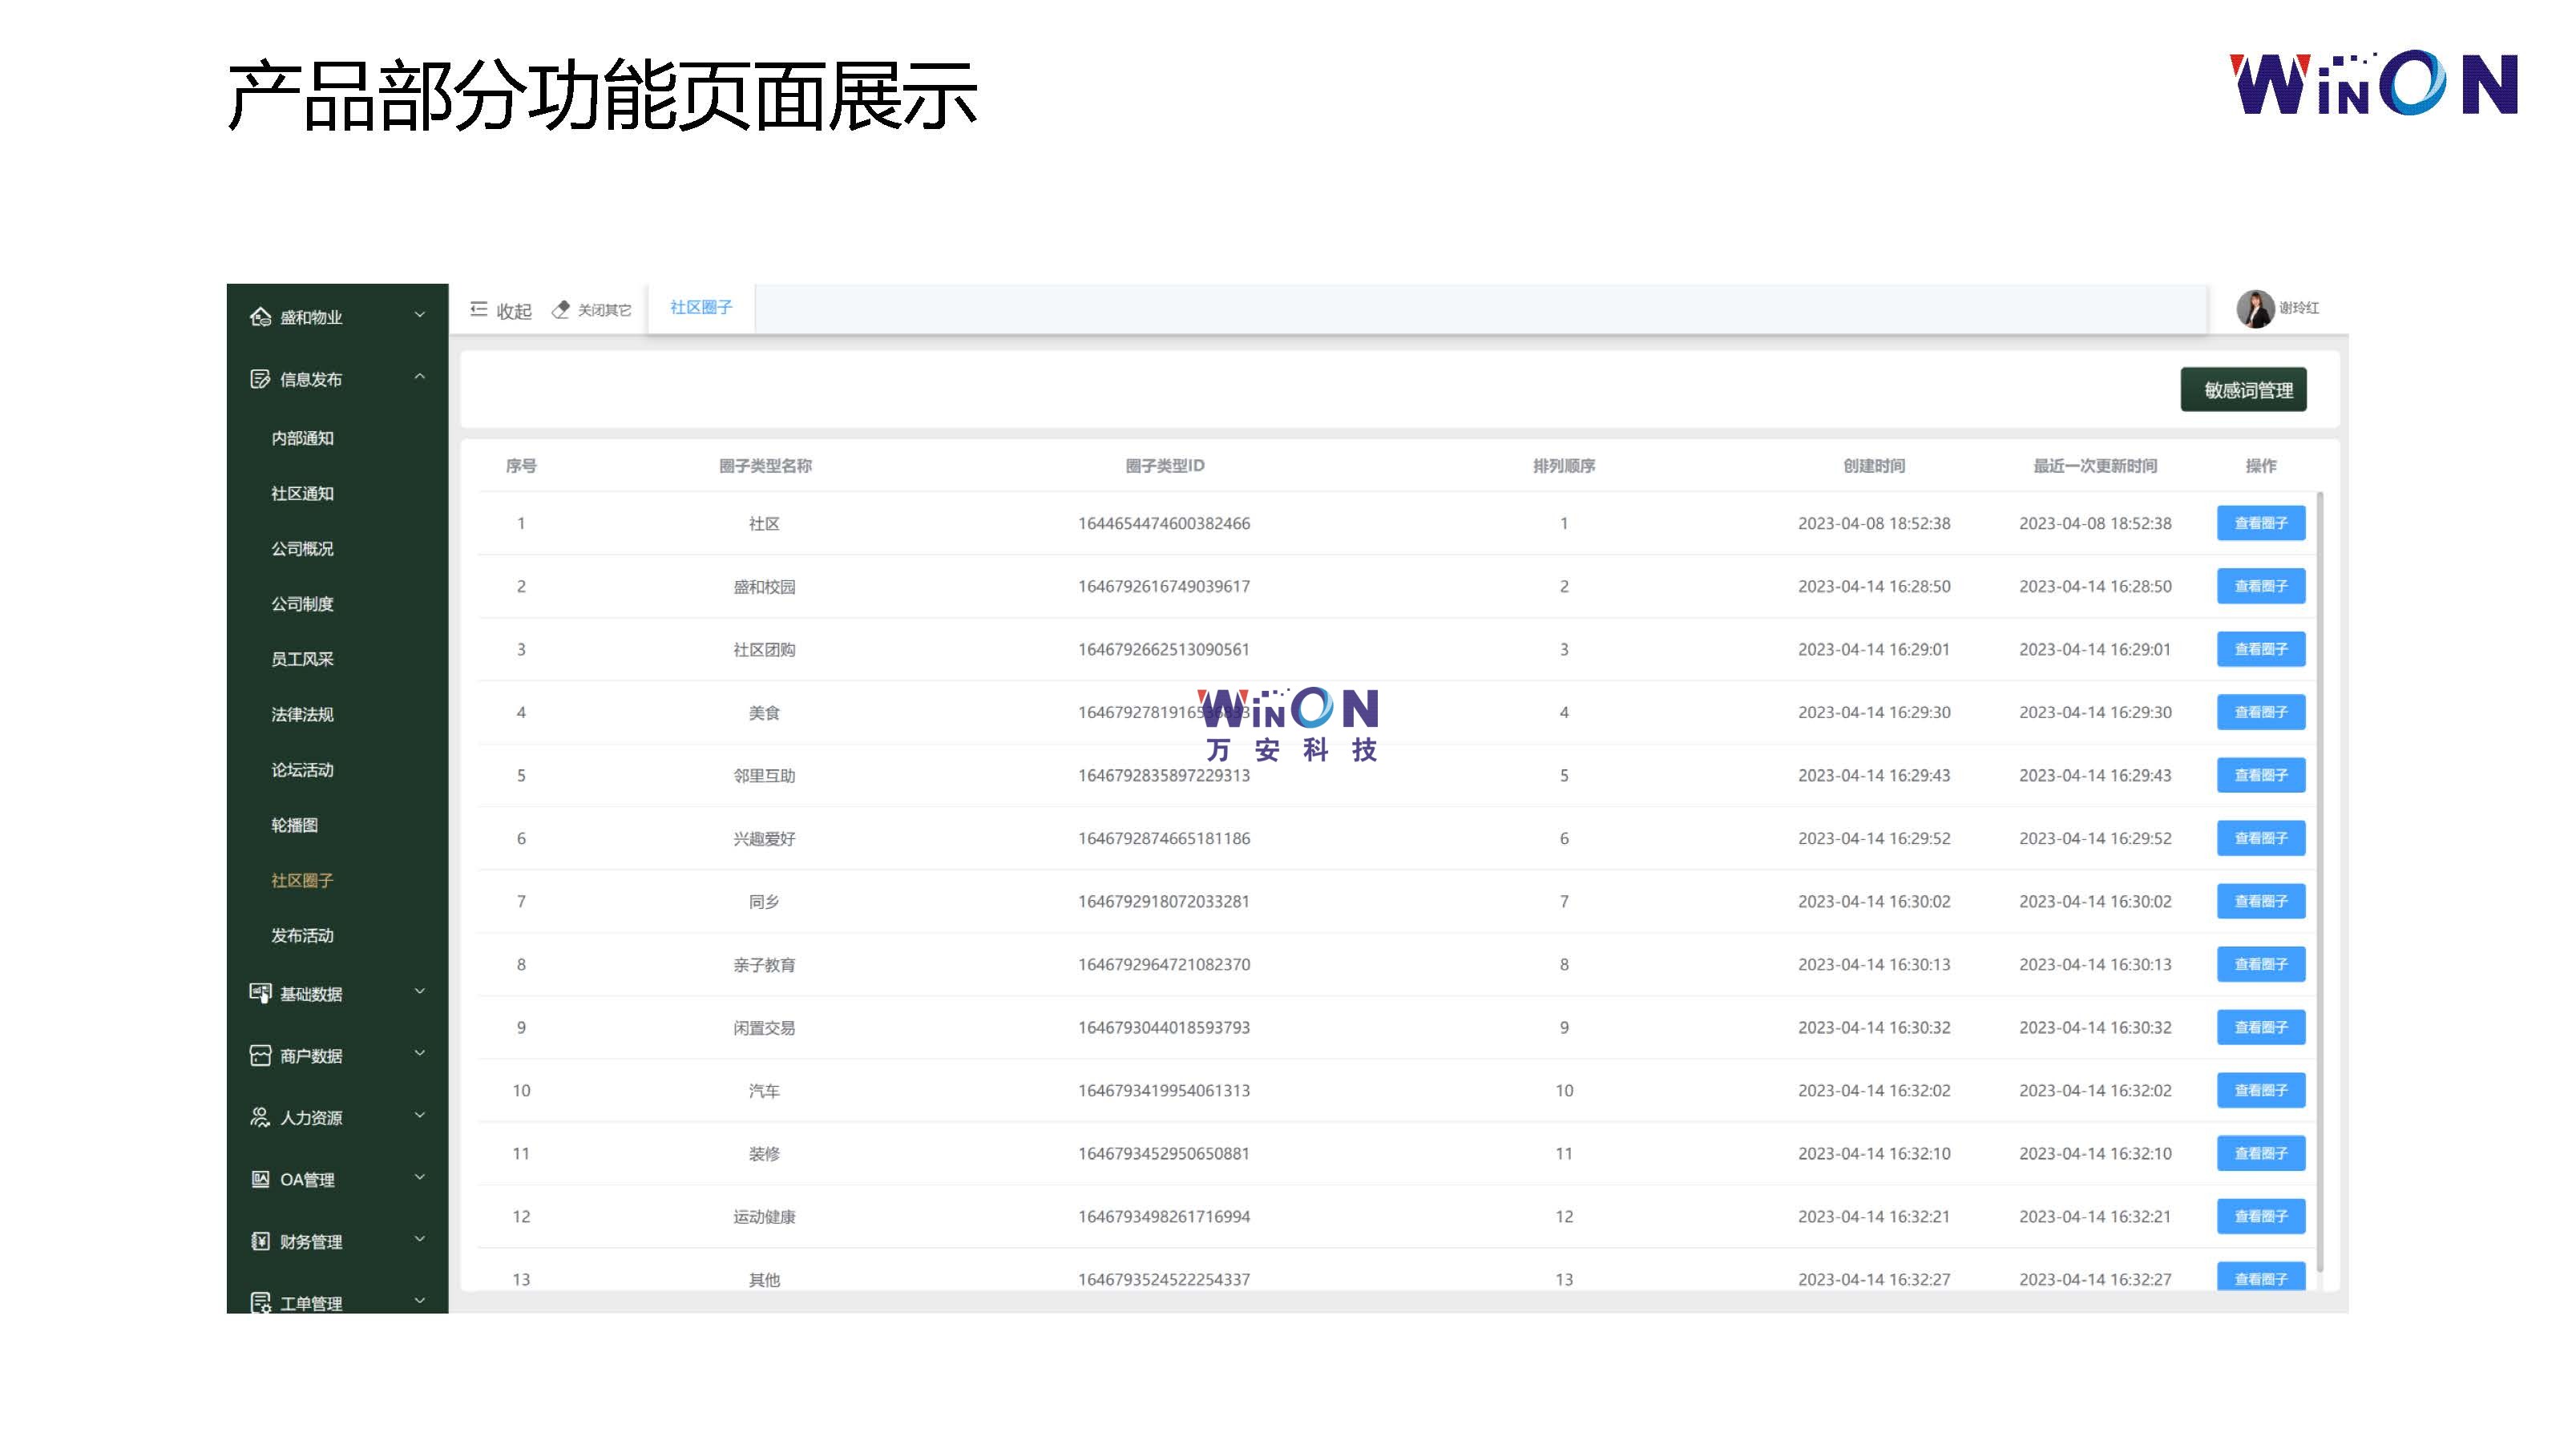Click the 盛和物业 home icon
Image resolution: width=2576 pixels, height=1449 pixels.
260,317
